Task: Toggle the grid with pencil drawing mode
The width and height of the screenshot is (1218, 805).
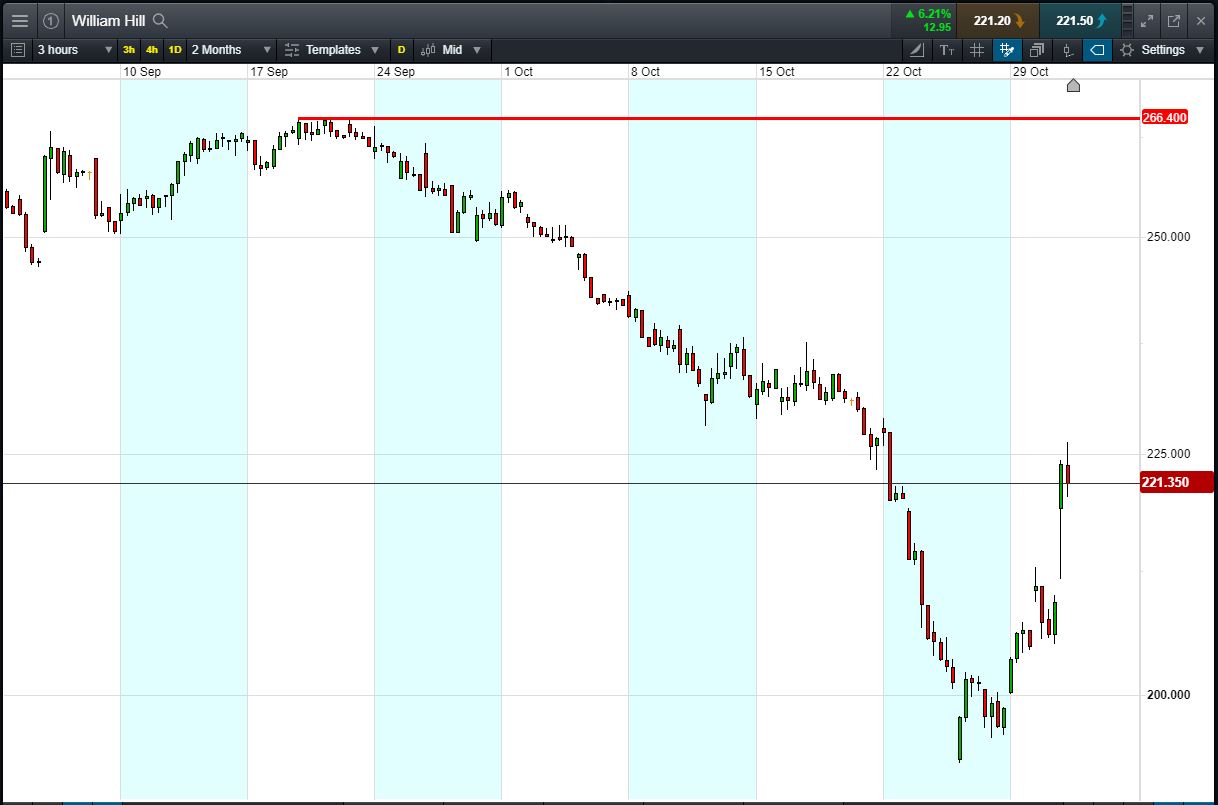Action: [x=1007, y=49]
